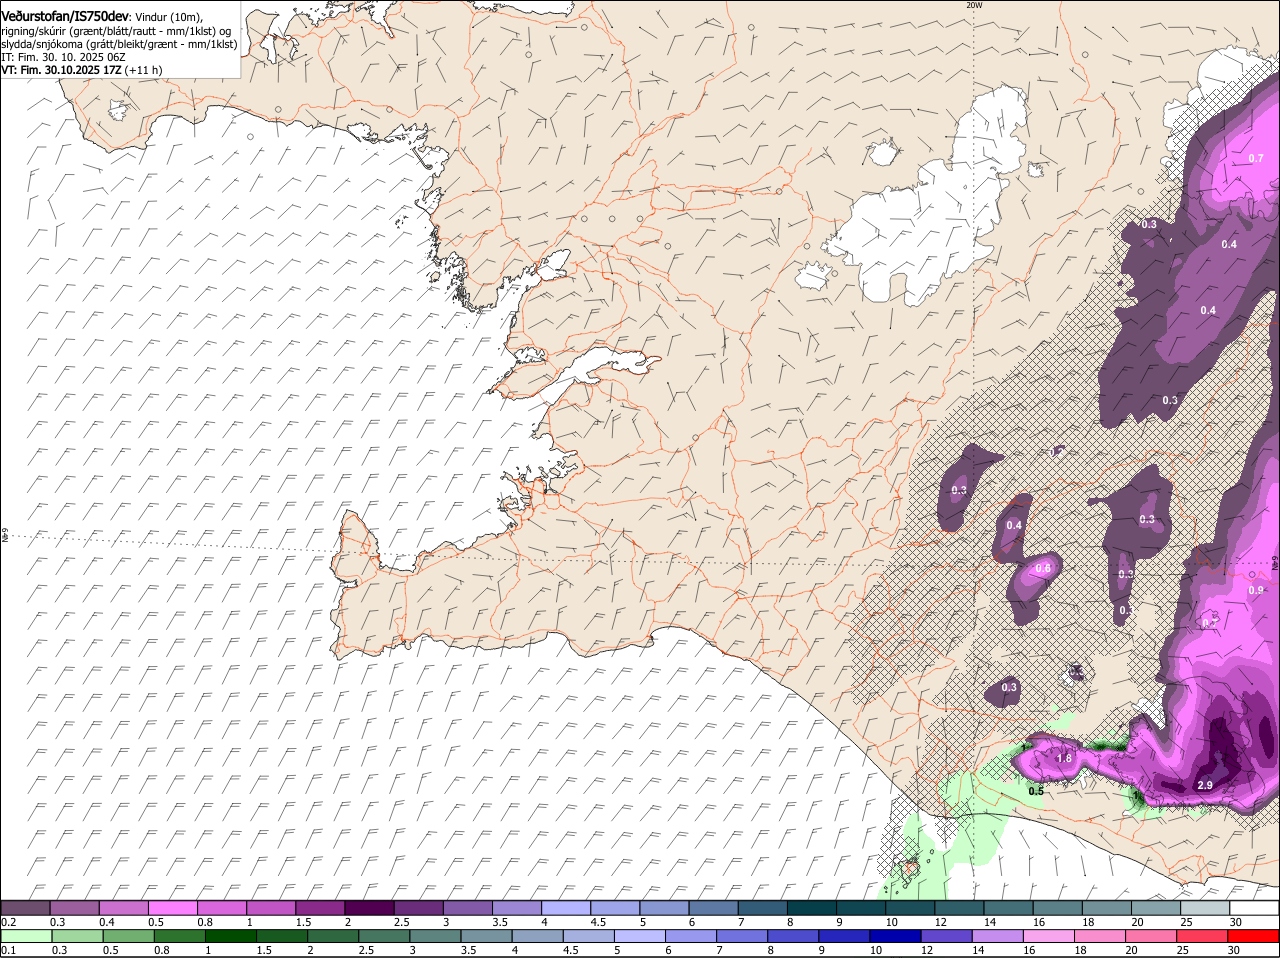Click the green rain-scale swatch labeled 0.3
The height and width of the screenshot is (958, 1280).
tap(77, 936)
